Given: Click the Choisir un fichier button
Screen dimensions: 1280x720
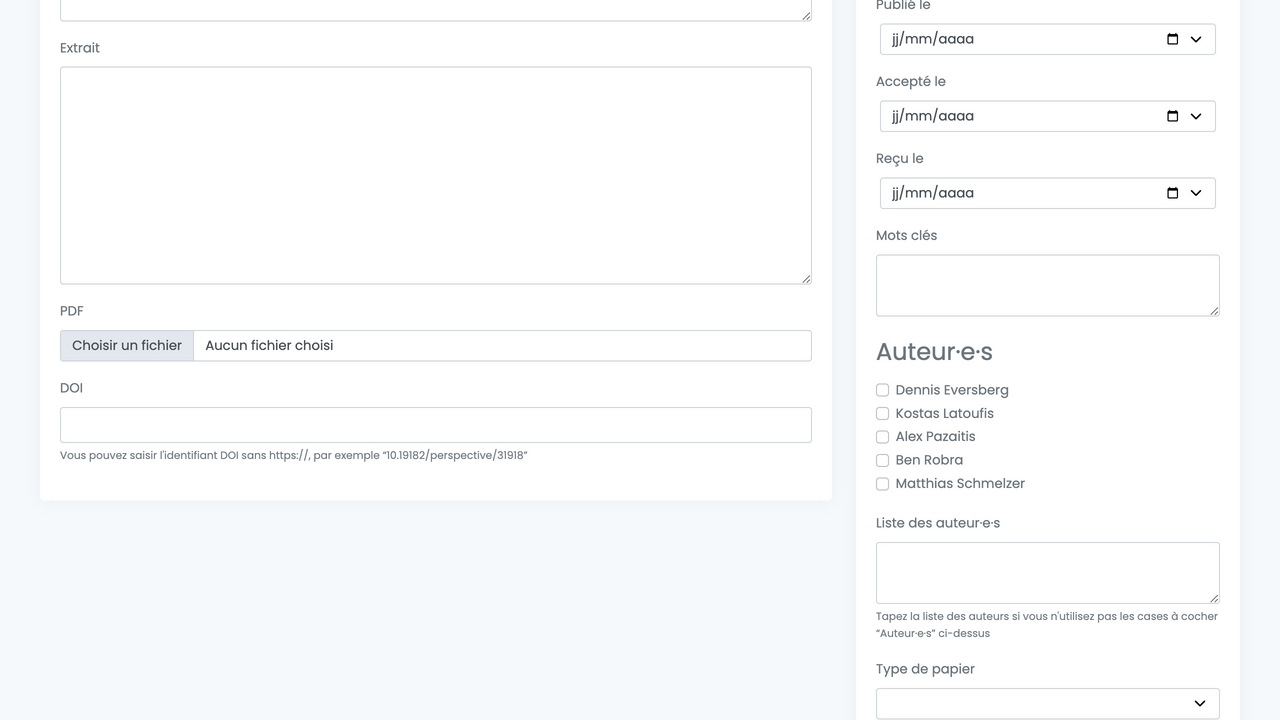Looking at the screenshot, I should (127, 346).
